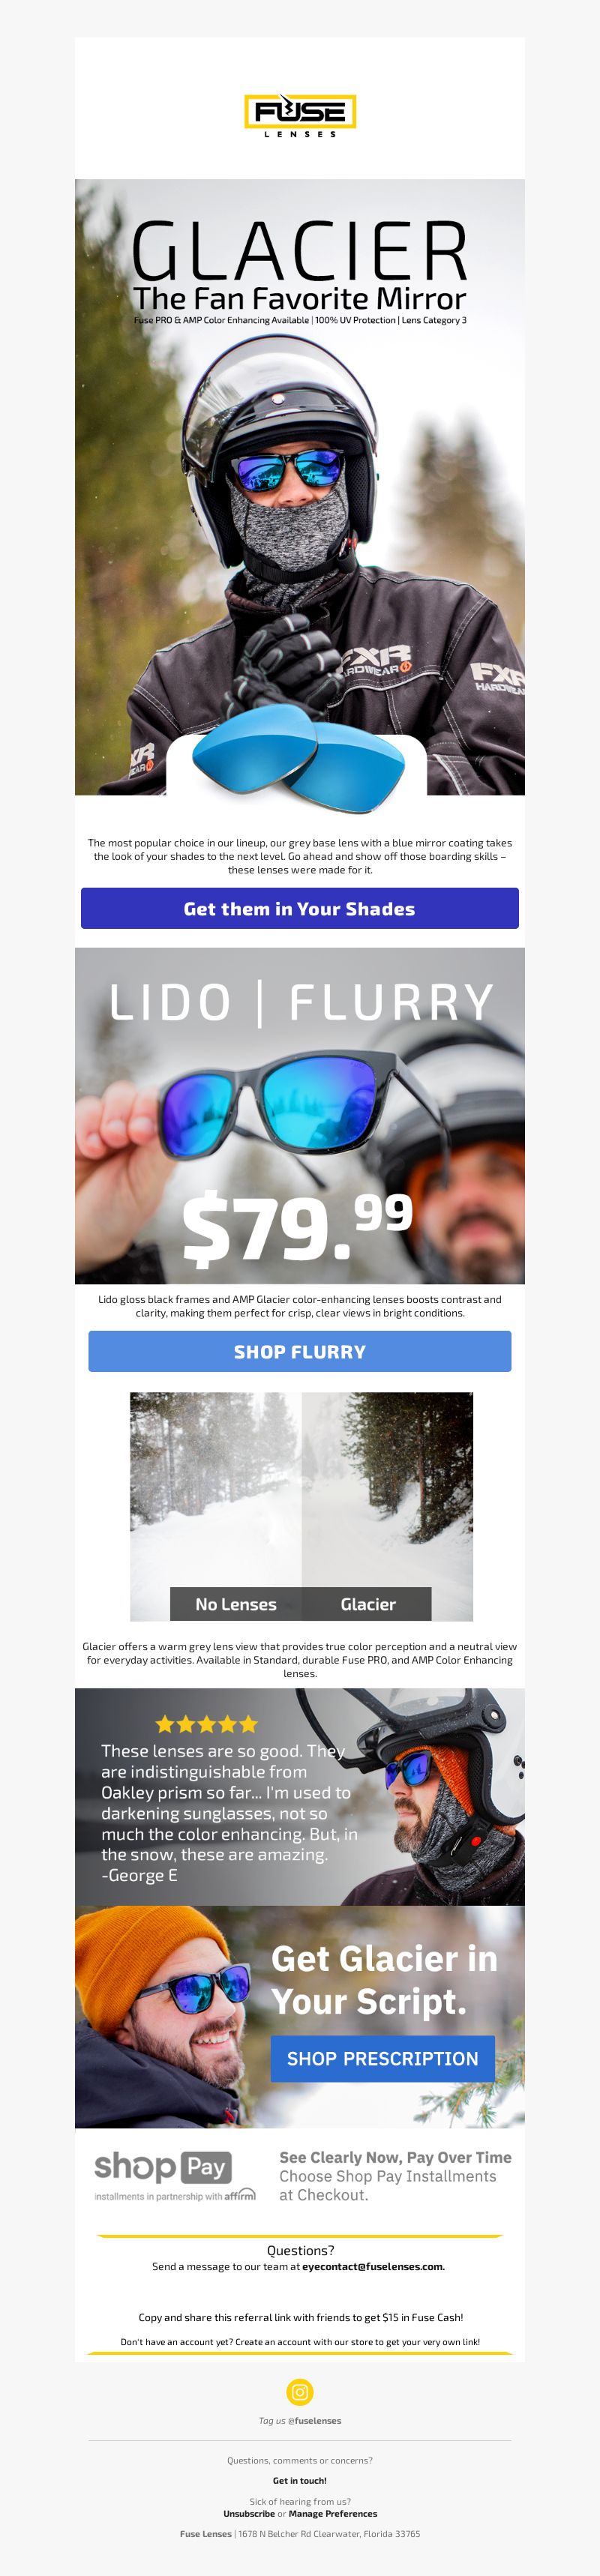
Task: Open George E customer review banner
Action: [x=300, y=1797]
